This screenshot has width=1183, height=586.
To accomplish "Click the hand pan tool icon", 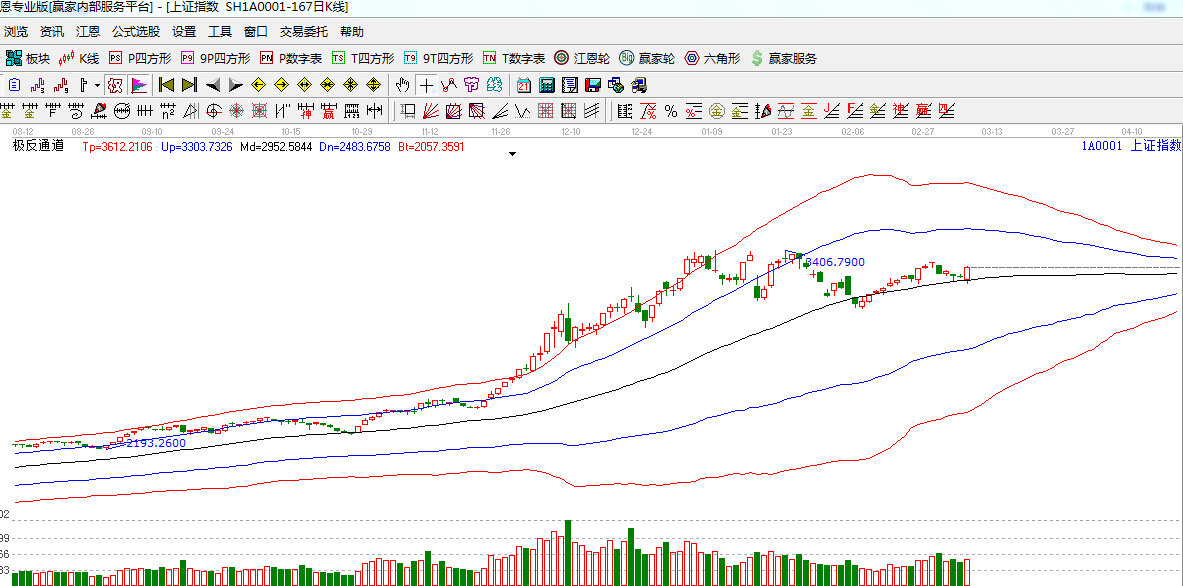I will (x=403, y=84).
